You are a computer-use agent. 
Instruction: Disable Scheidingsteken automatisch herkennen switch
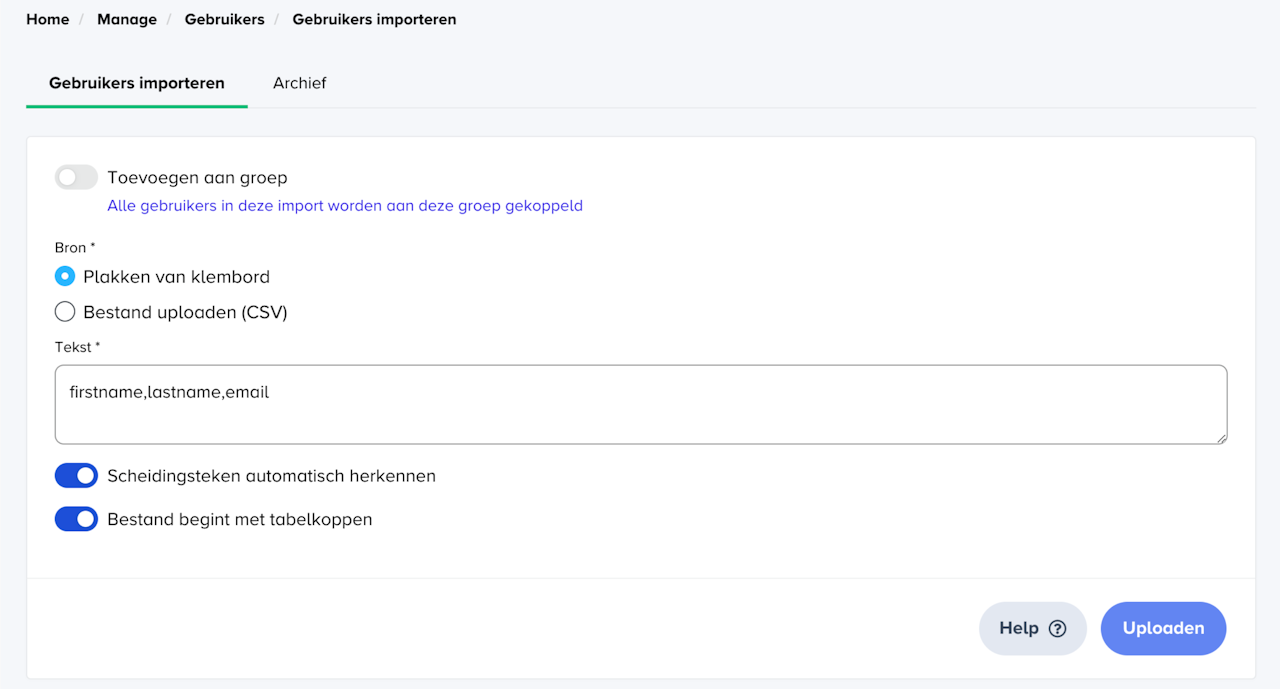point(76,476)
